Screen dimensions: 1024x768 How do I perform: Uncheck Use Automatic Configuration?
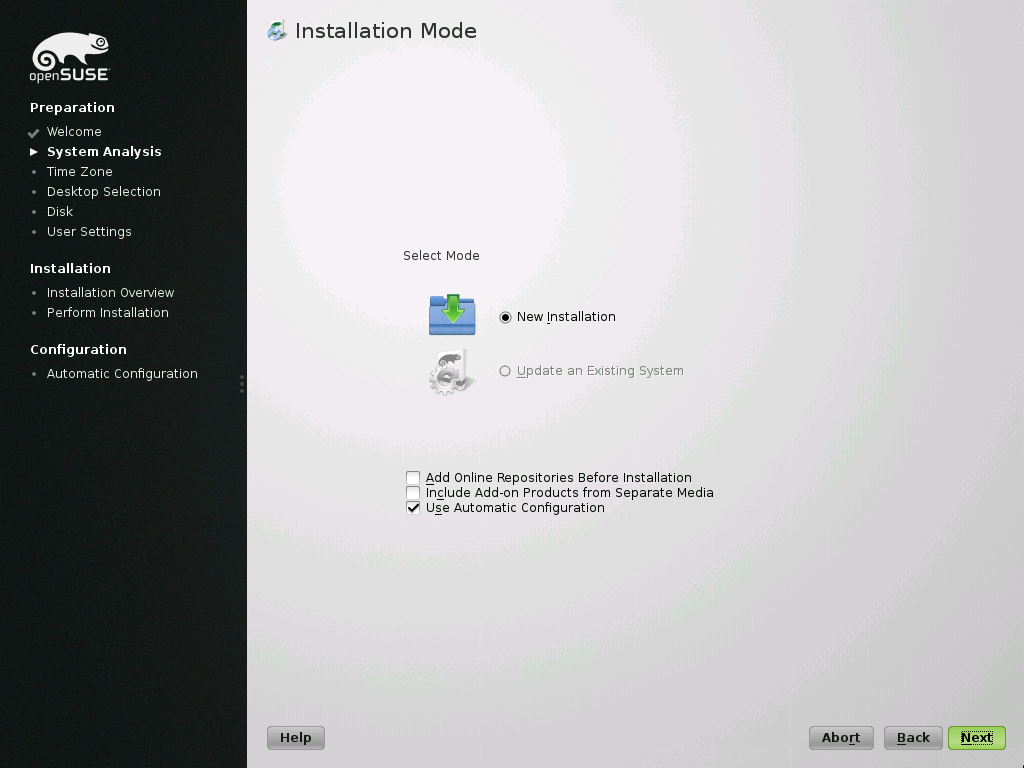[x=413, y=508]
